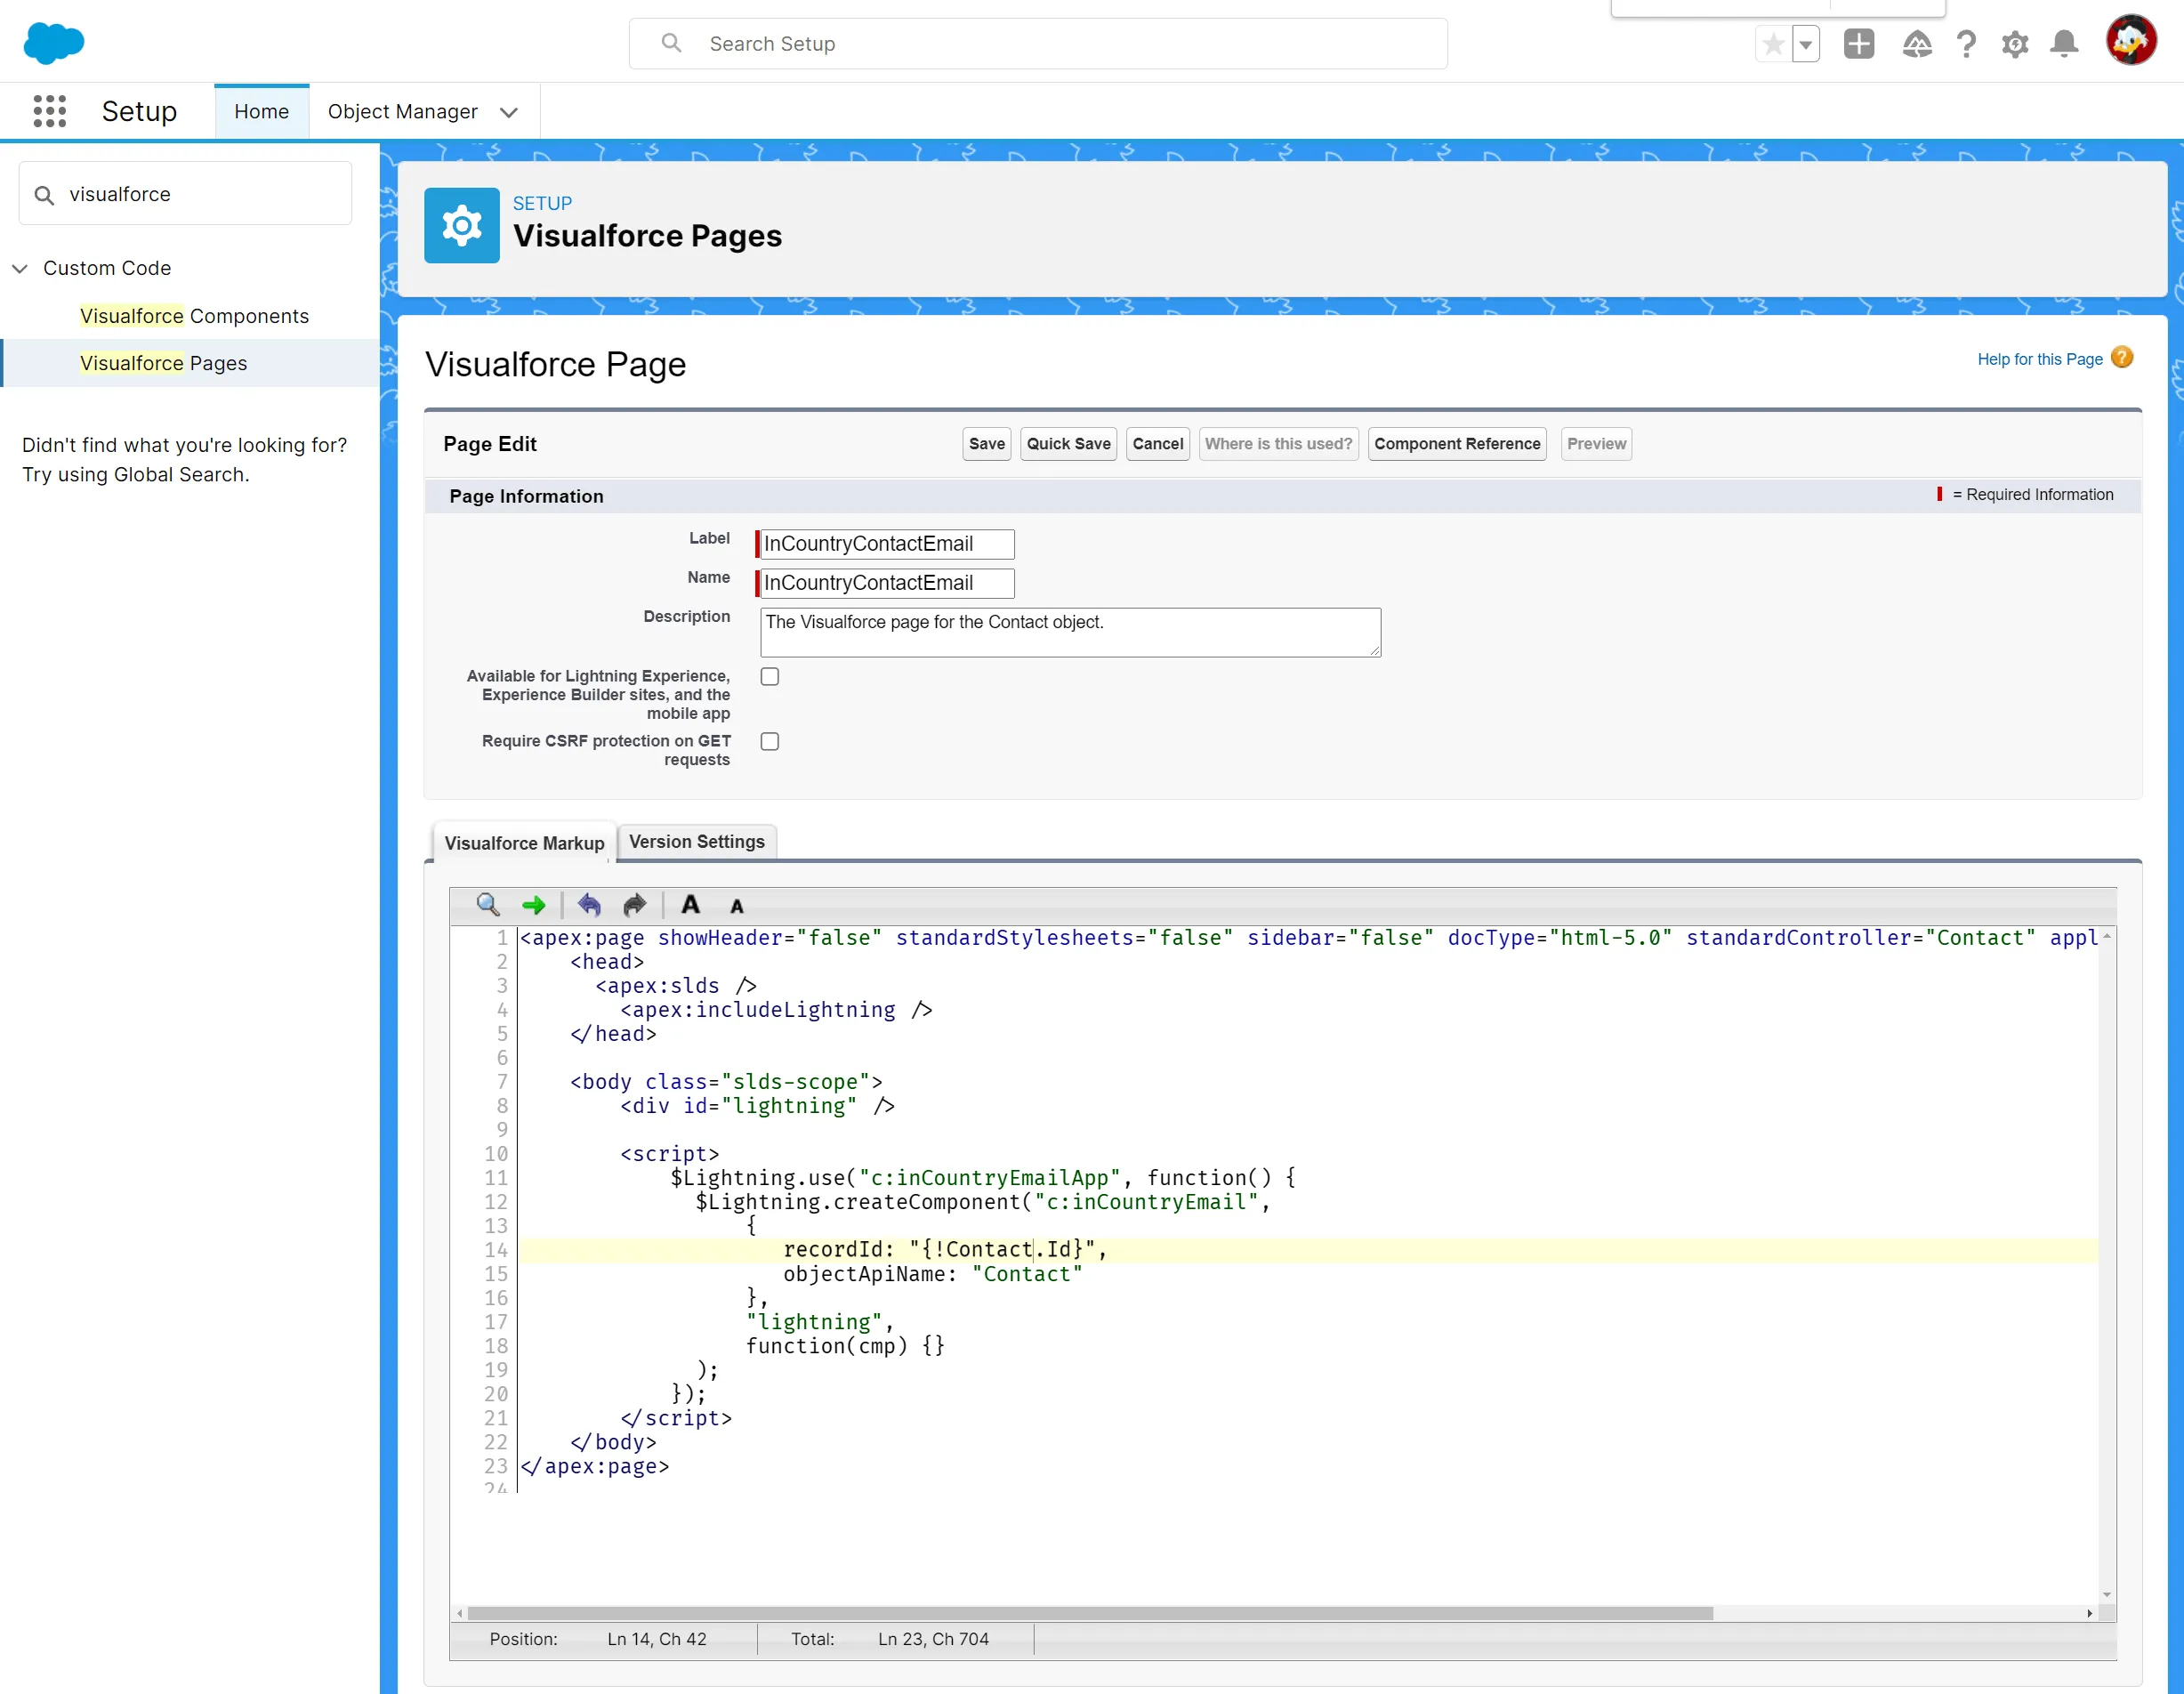The image size is (2184, 1694).
Task: Enable Require CSRF protection on GET requests
Action: (769, 741)
